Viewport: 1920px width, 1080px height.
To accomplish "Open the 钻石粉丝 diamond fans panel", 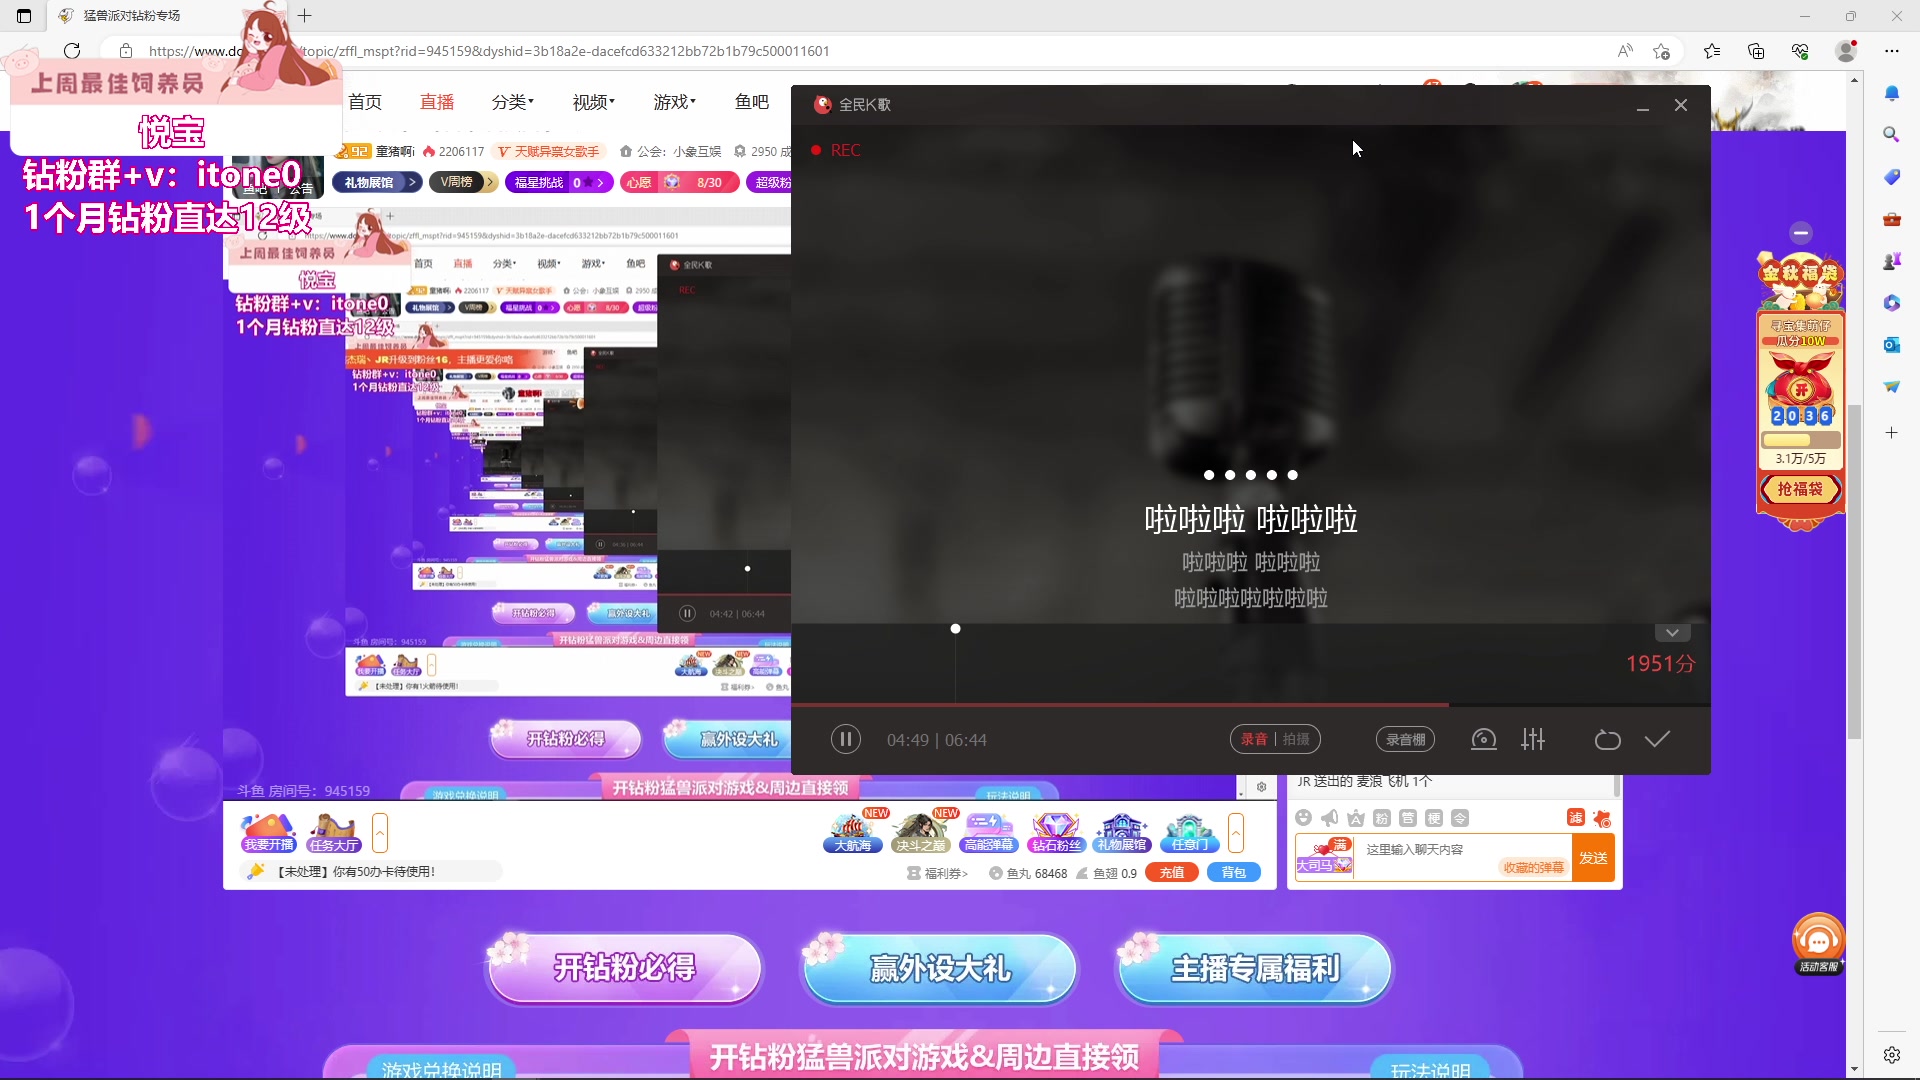I will pos(1056,832).
